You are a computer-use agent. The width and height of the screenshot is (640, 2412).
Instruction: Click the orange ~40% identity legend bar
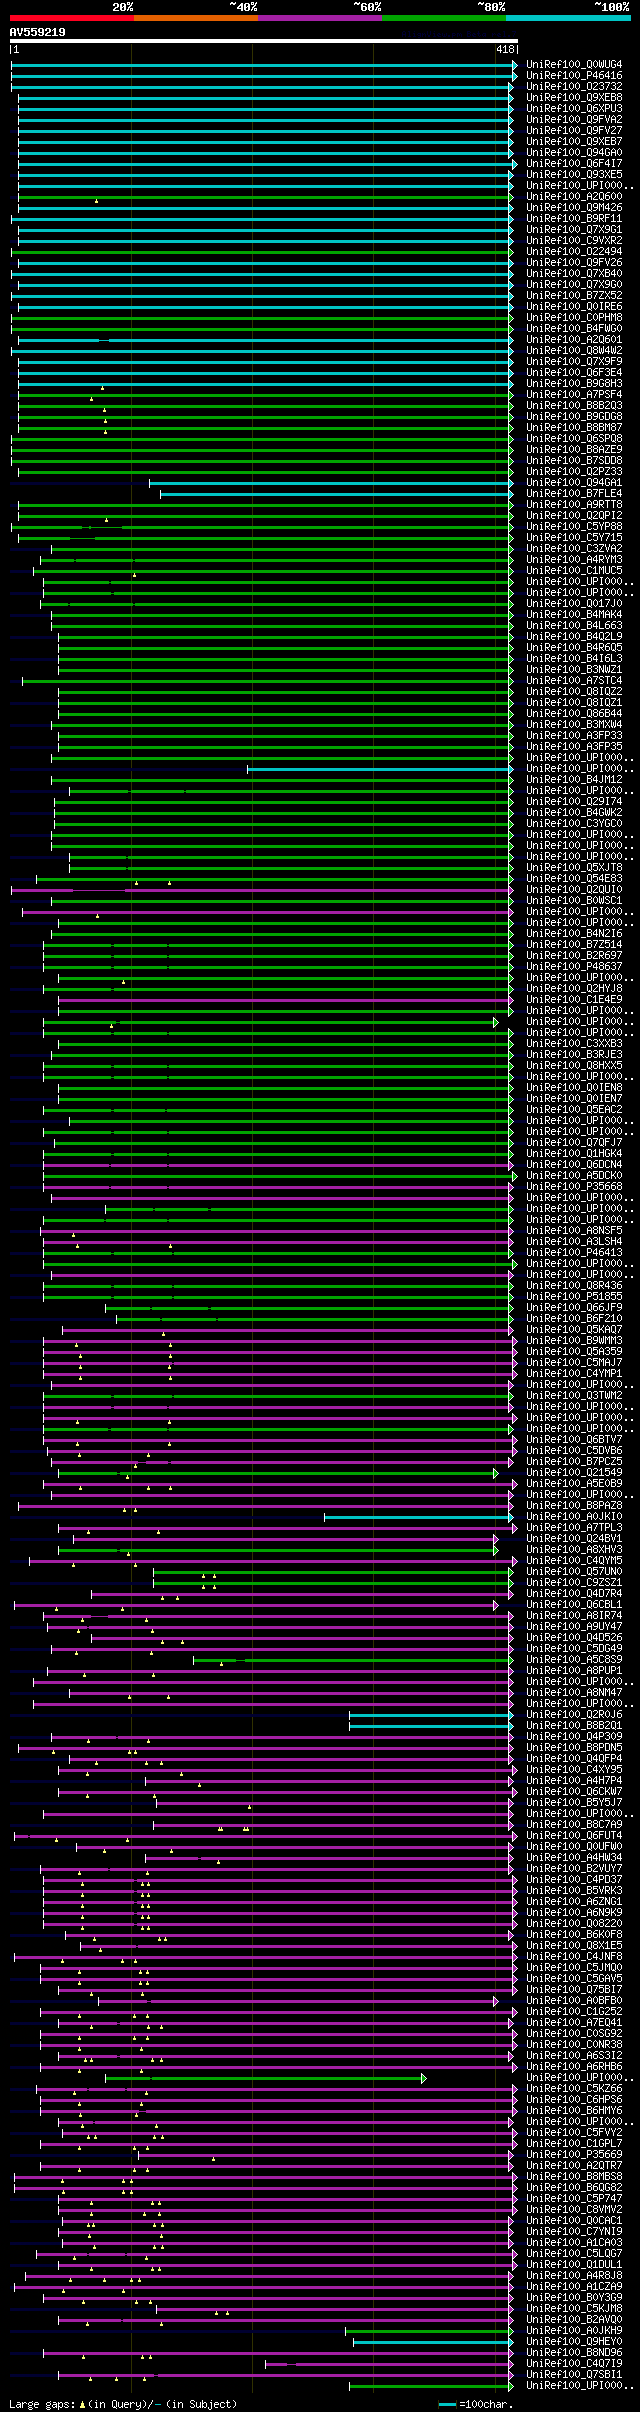tap(196, 18)
